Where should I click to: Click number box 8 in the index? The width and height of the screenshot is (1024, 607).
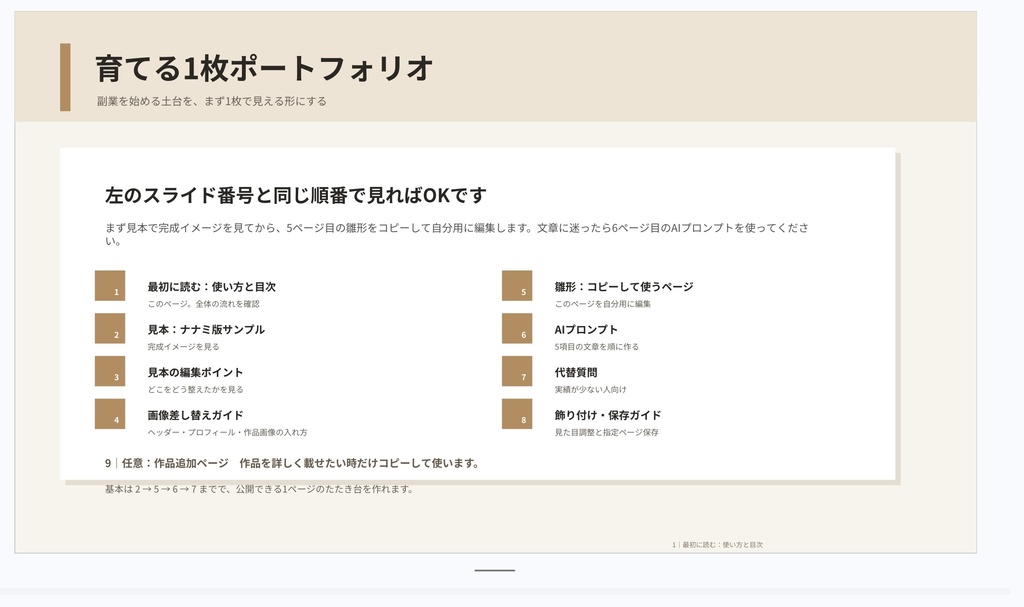[517, 414]
